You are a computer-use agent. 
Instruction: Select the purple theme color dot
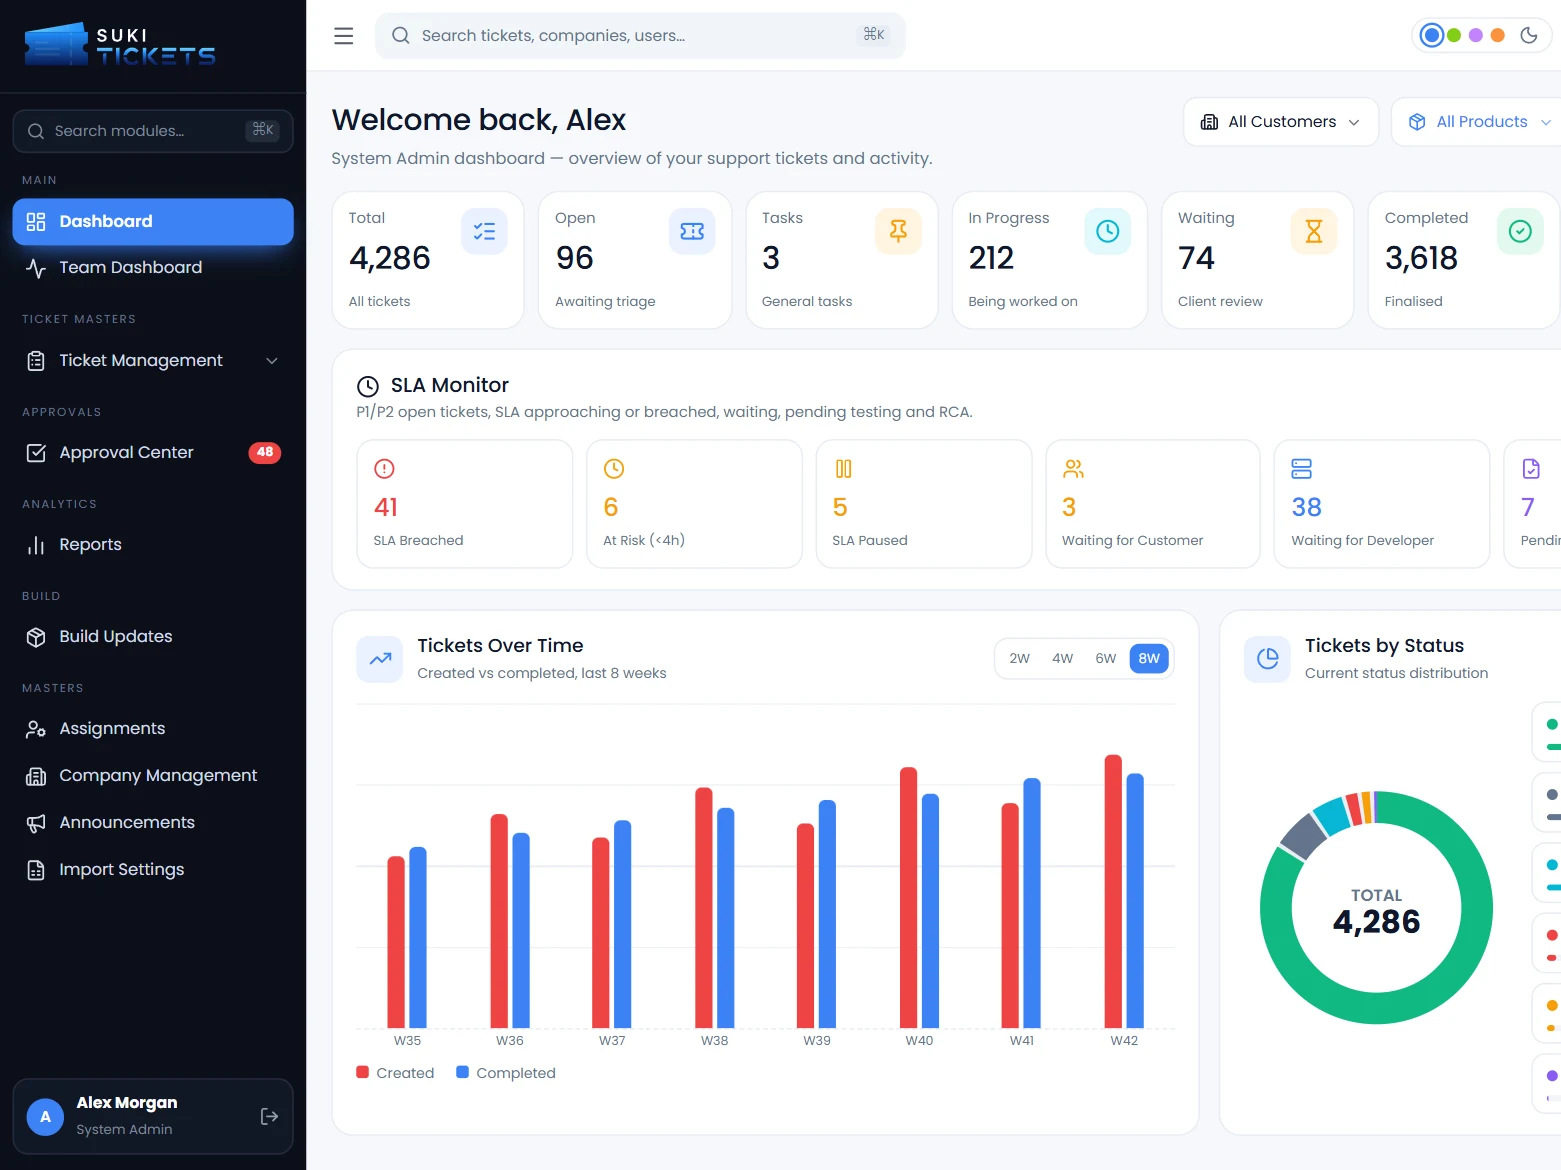[x=1476, y=35]
